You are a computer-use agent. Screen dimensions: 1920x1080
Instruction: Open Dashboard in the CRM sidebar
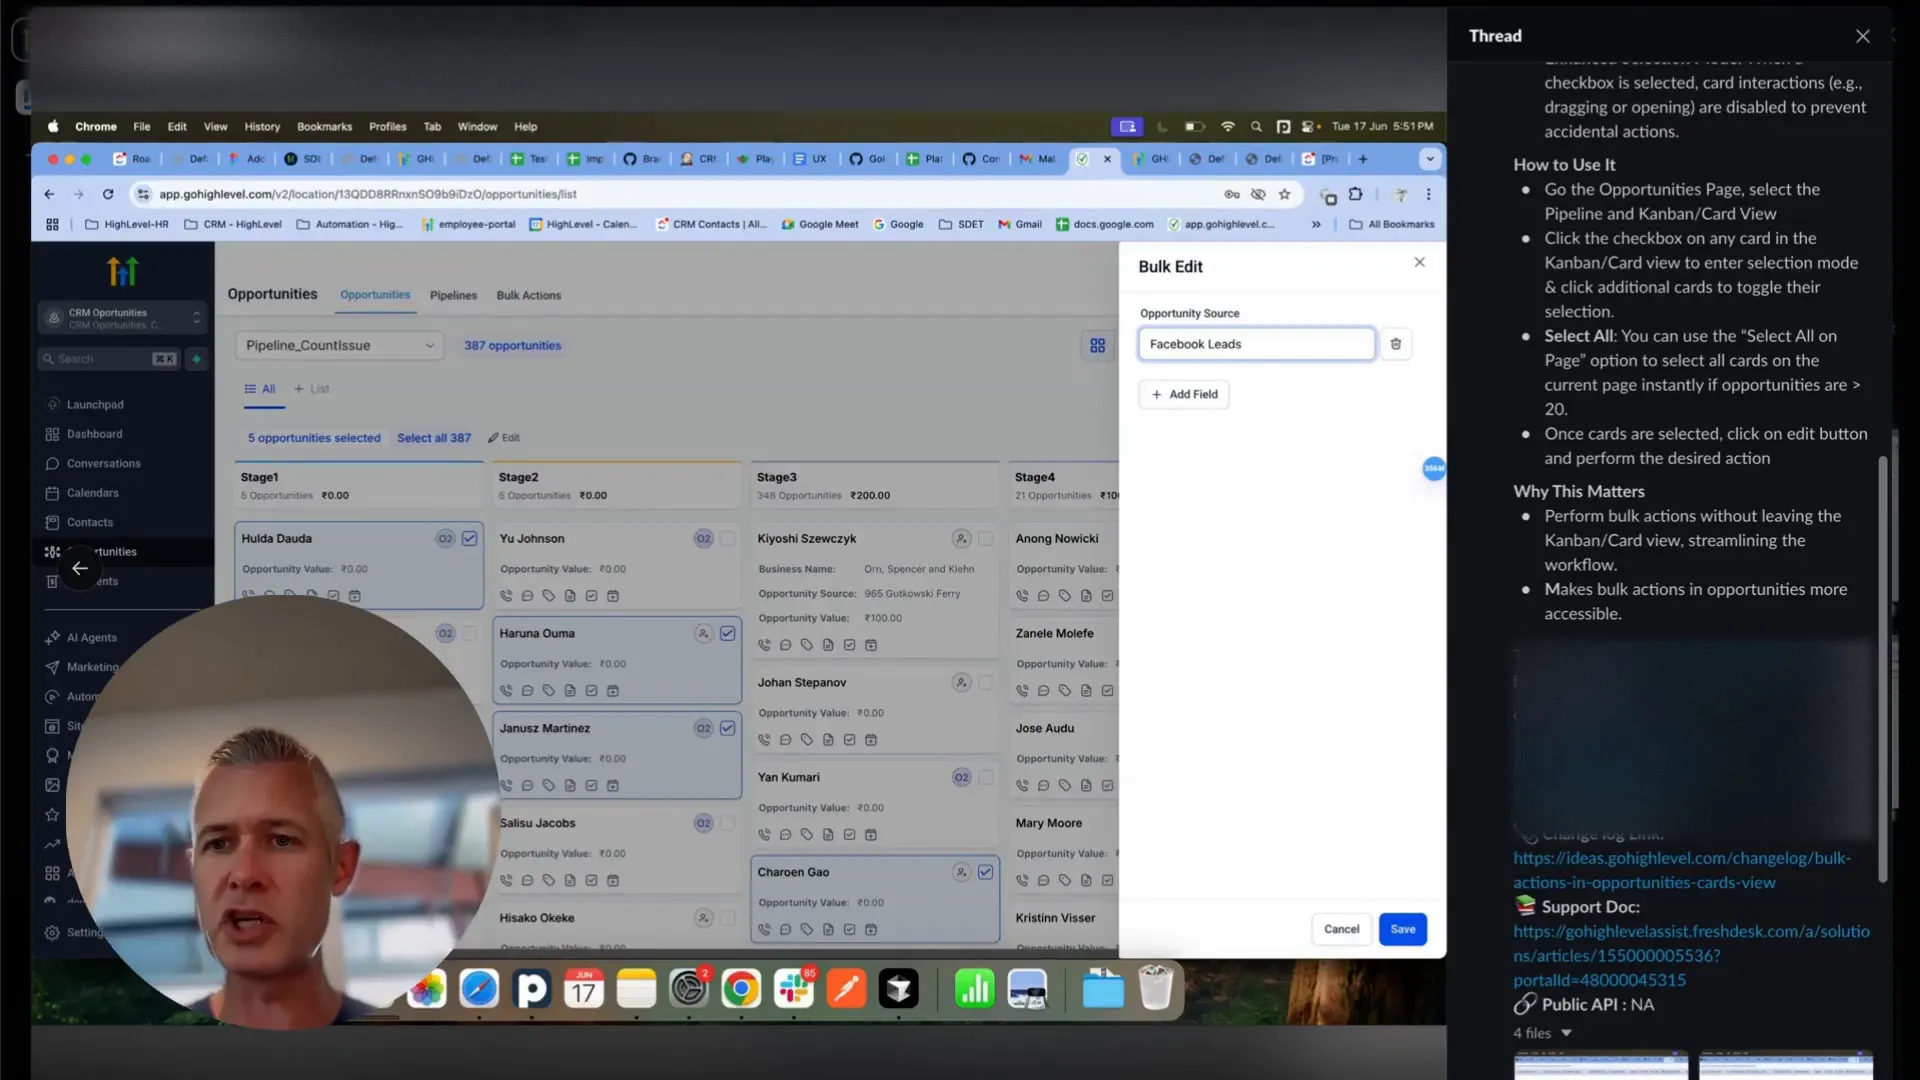tap(95, 434)
